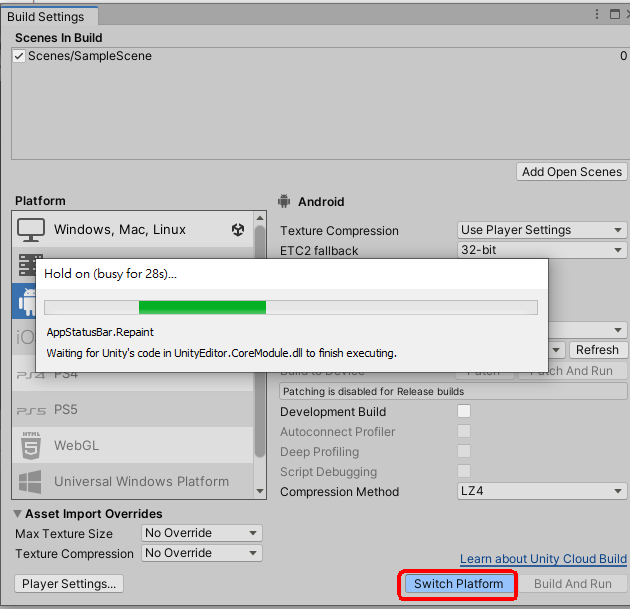Toggle the Script Debugging checkbox
Viewport: 630px width, 609px height.
coord(464,471)
